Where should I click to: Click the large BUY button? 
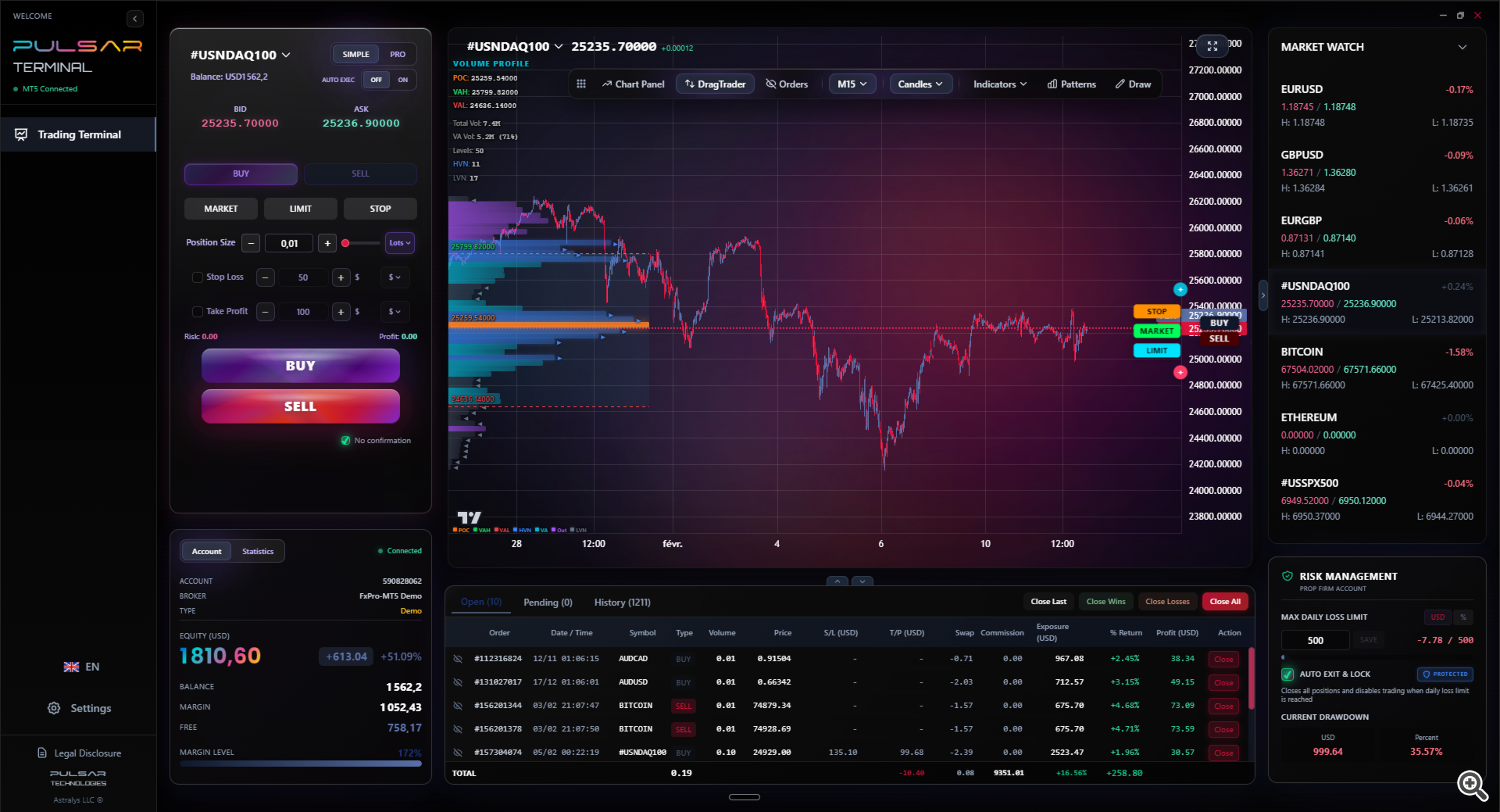pos(300,366)
